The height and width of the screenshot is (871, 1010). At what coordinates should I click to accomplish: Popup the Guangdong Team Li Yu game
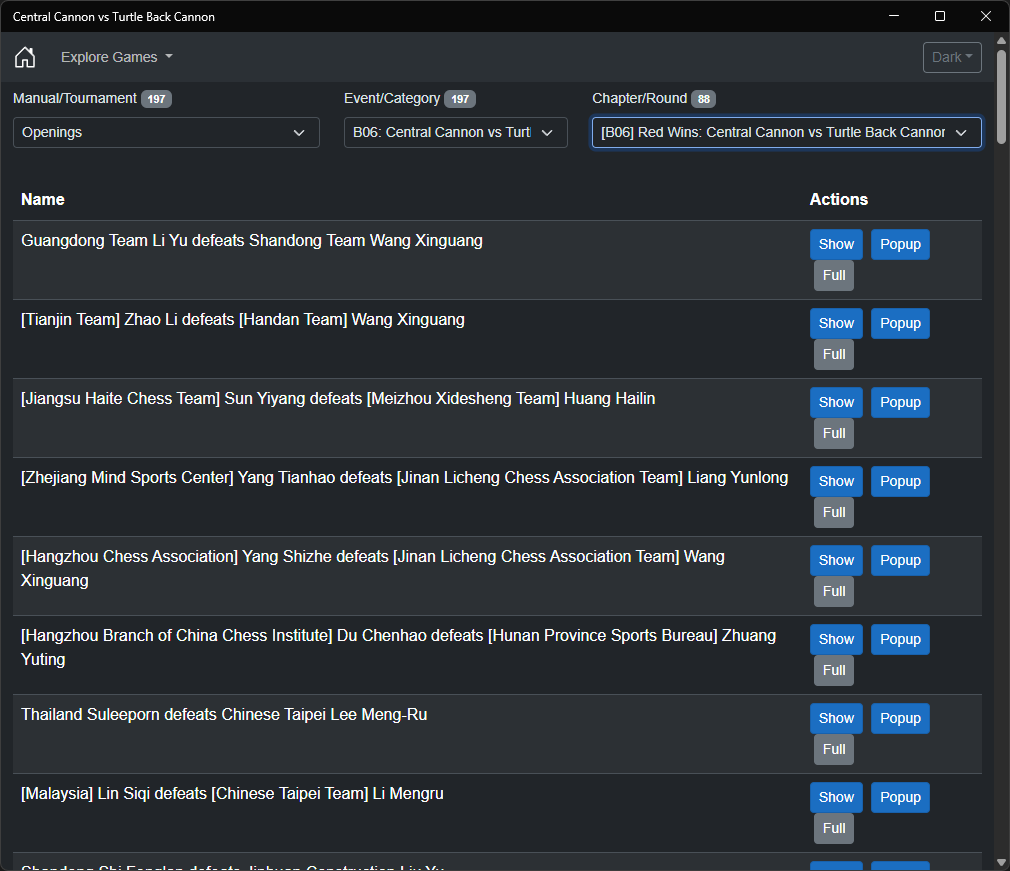(x=900, y=245)
